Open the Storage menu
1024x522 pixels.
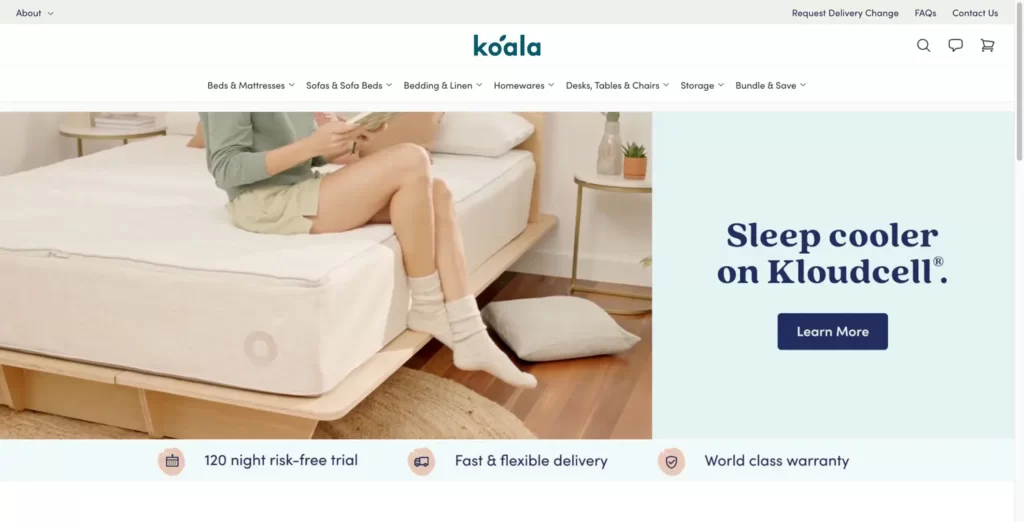[x=702, y=86]
